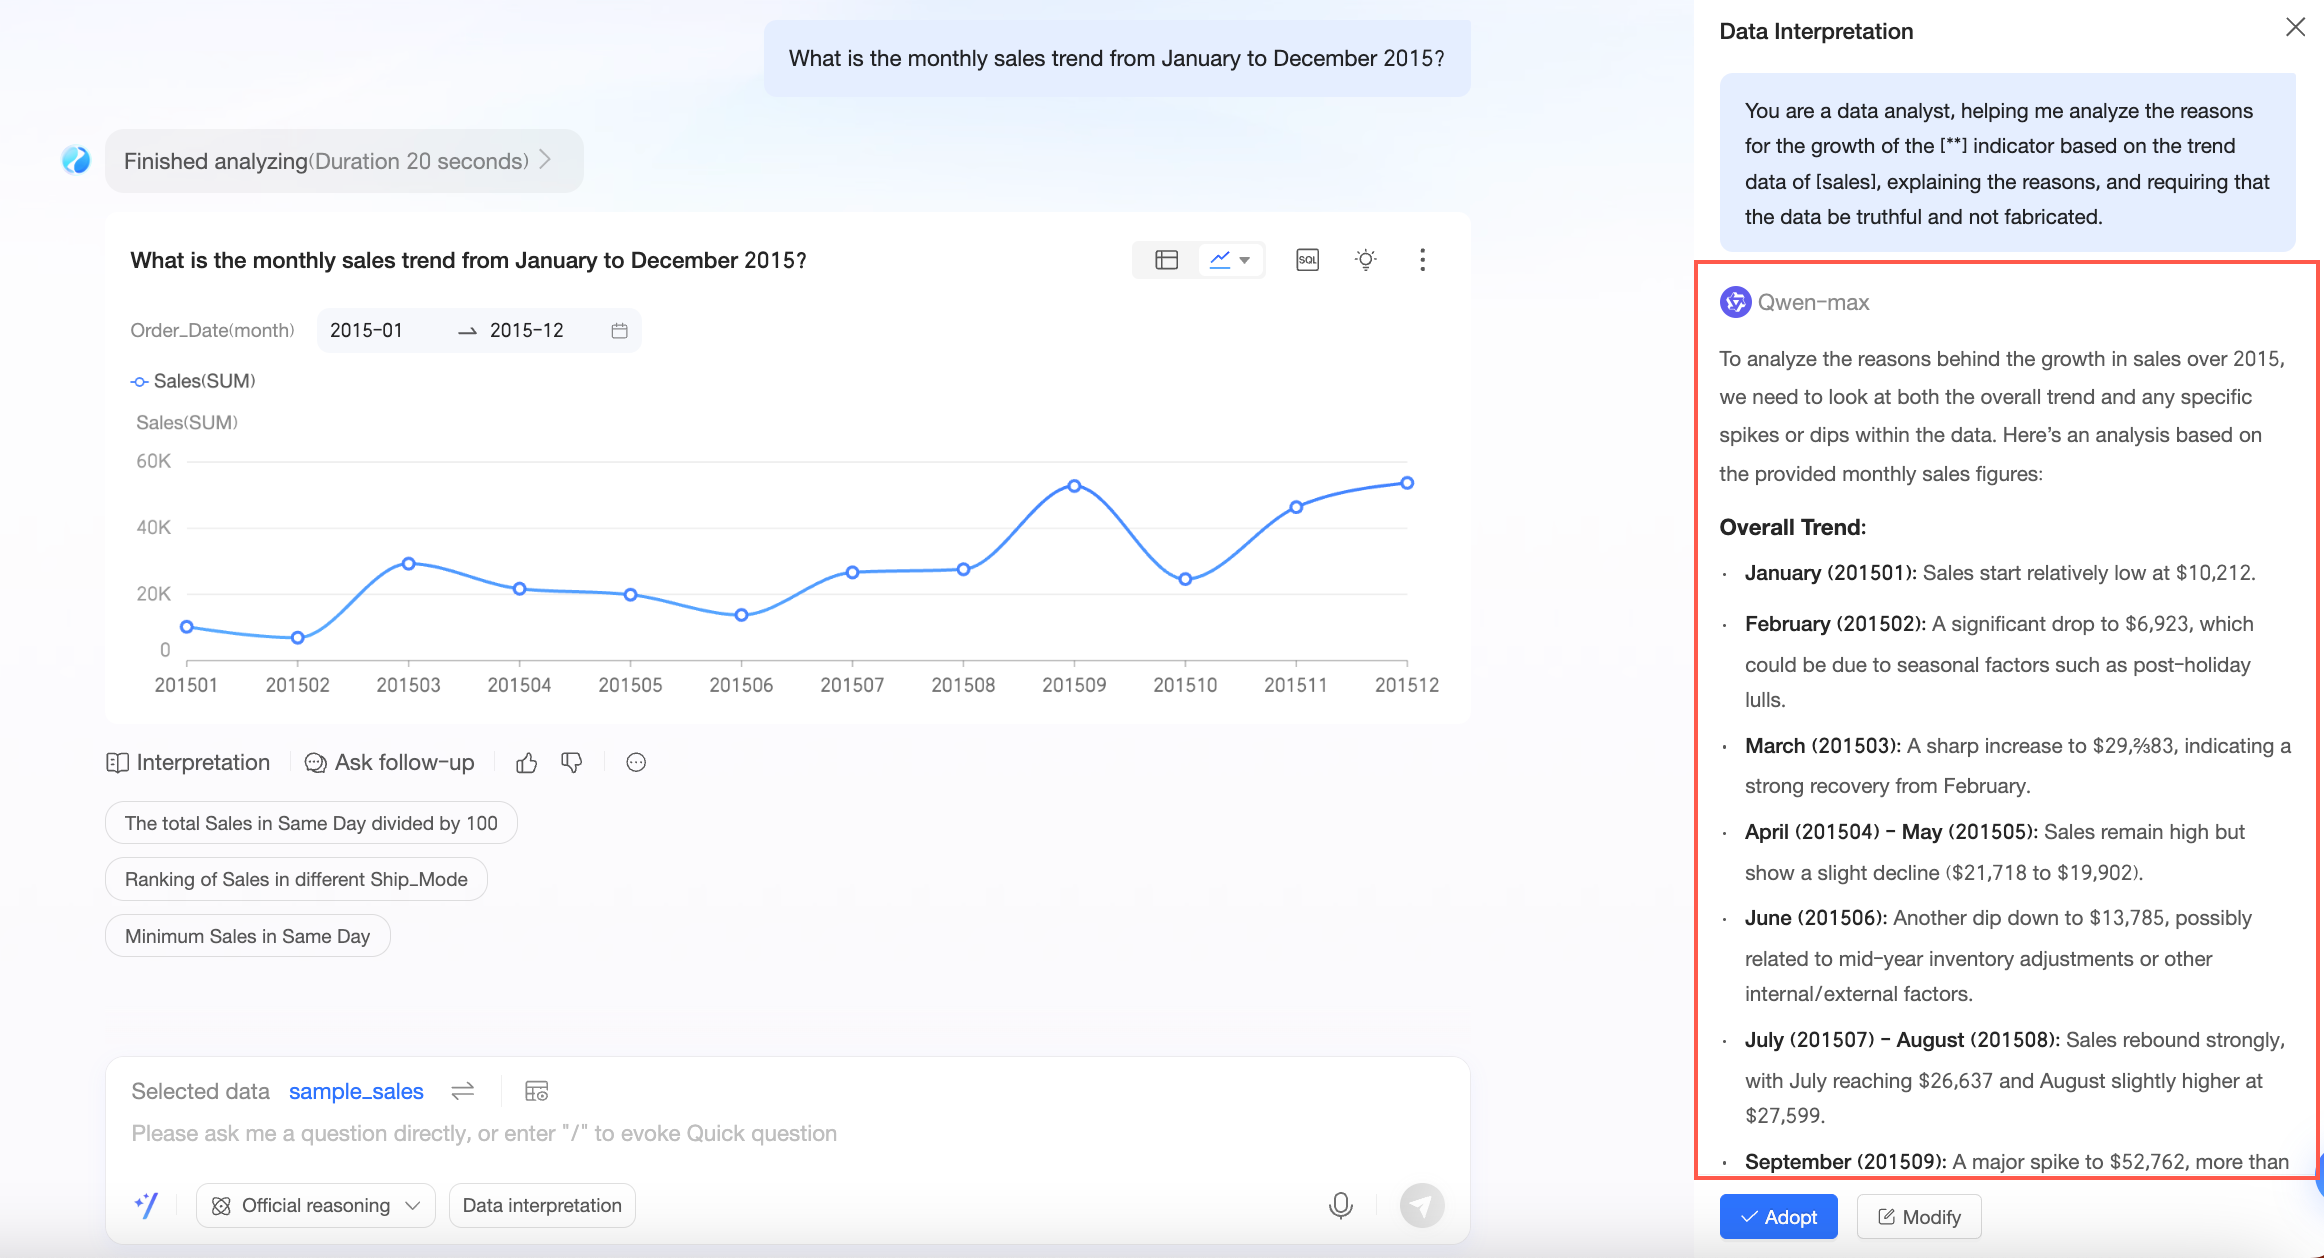The height and width of the screenshot is (1258, 2324).
Task: Toggle the Sales(SUM) legend series
Action: pos(193,381)
